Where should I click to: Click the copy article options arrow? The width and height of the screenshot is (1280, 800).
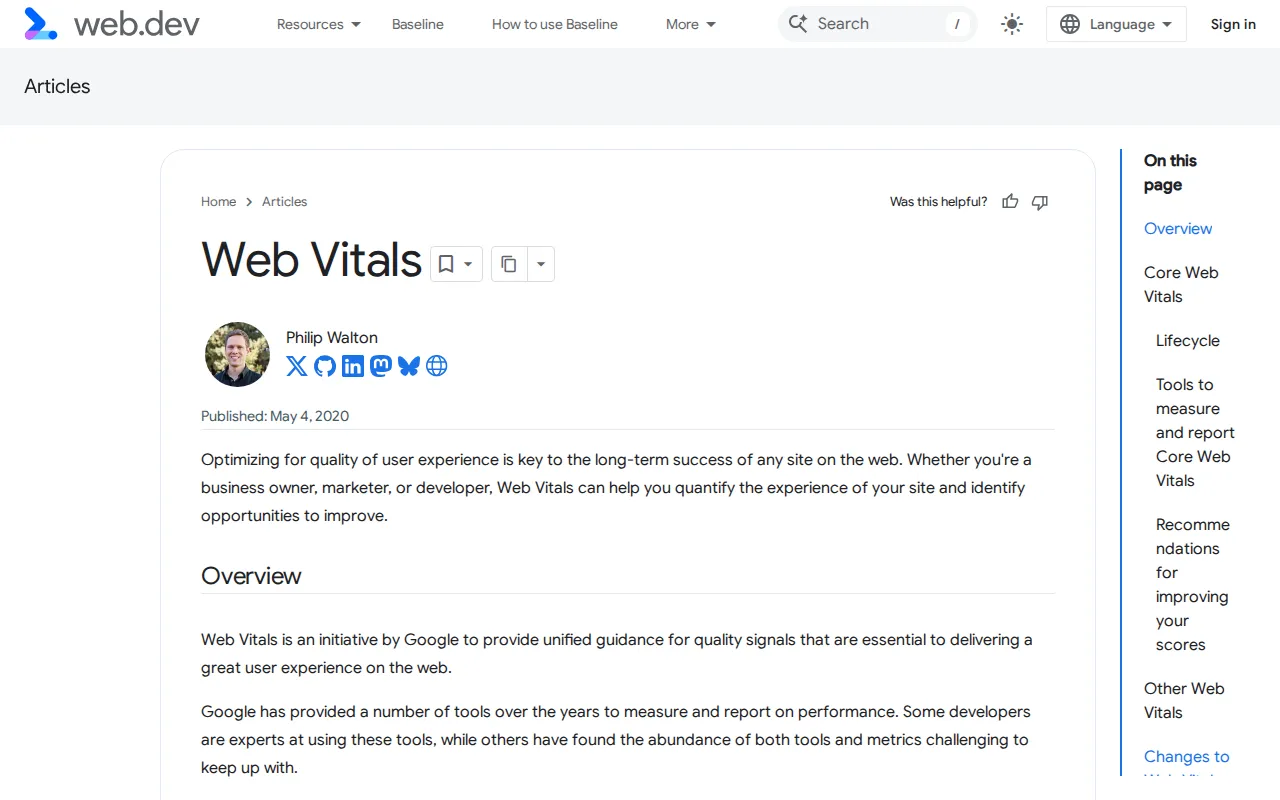point(541,264)
